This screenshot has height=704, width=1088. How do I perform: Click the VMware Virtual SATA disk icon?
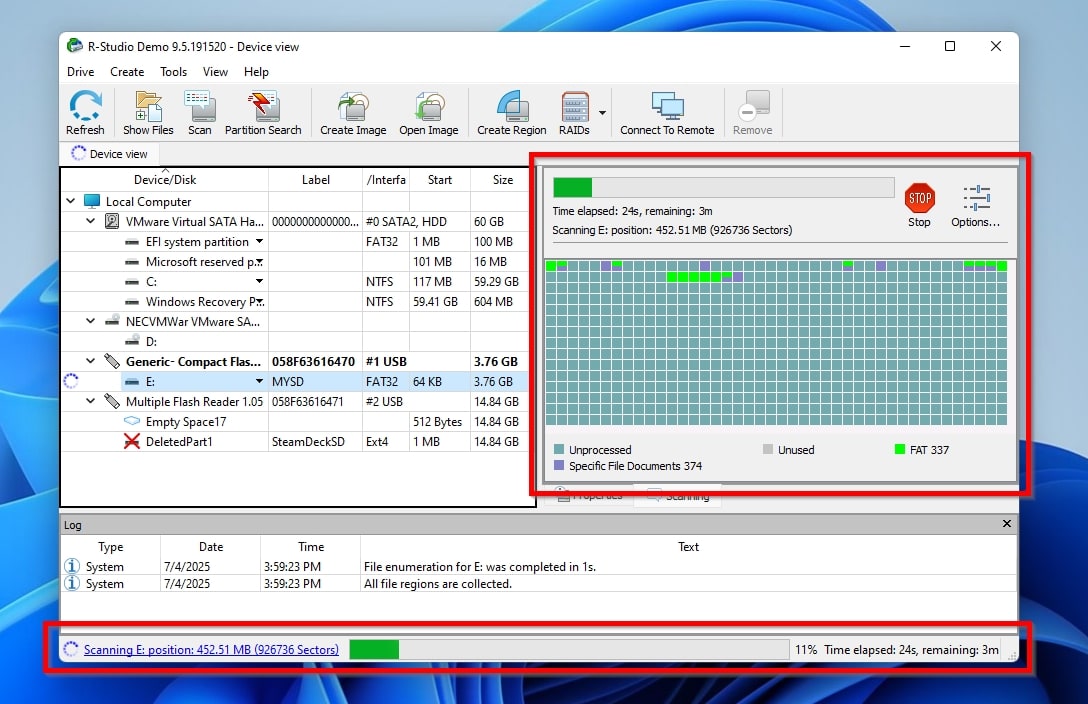(112, 221)
